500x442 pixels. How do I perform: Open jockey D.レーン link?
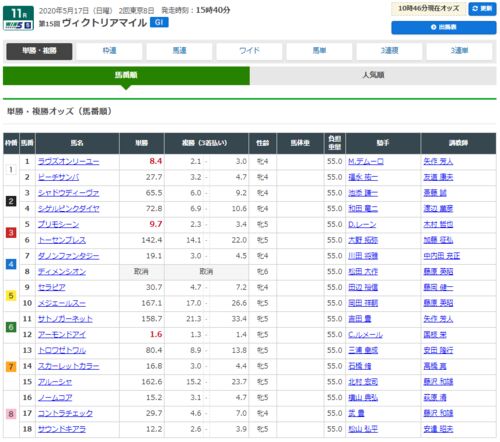[x=362, y=224]
